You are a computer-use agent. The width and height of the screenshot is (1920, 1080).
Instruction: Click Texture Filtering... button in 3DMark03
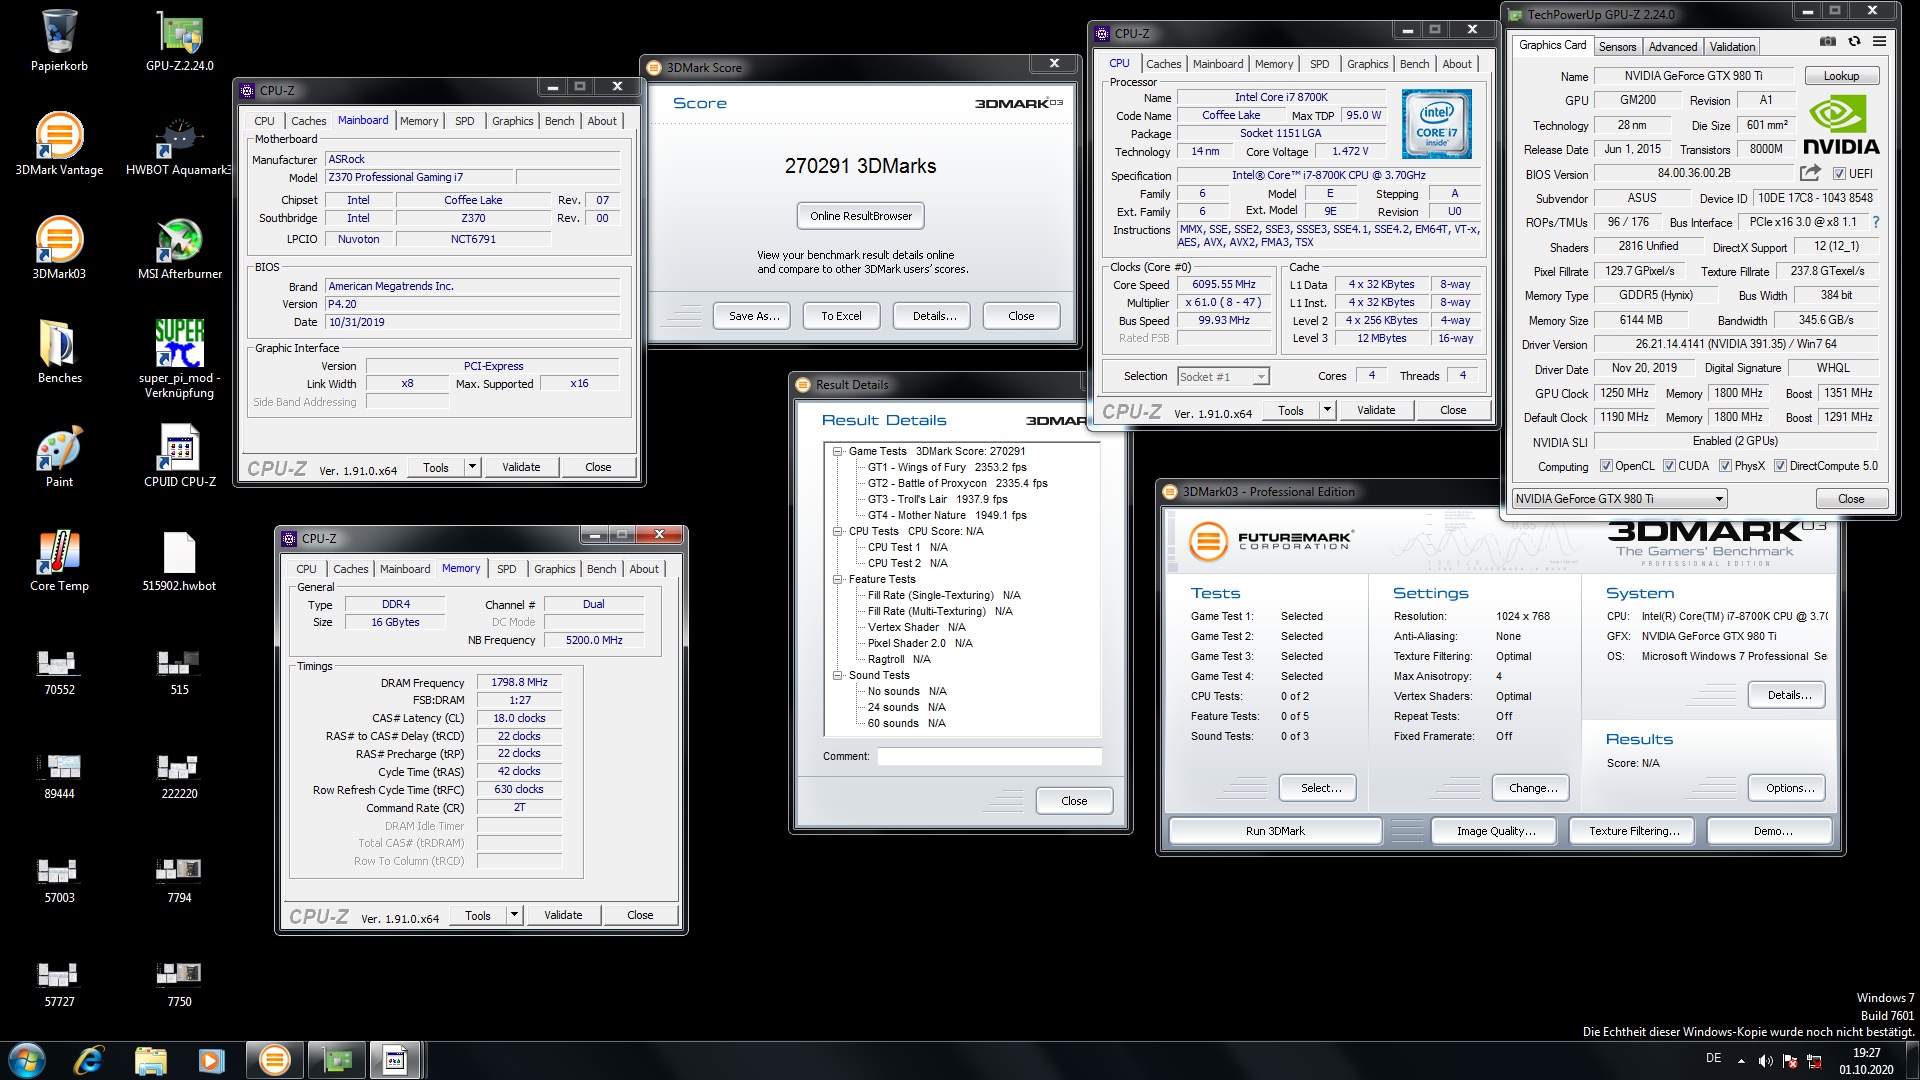[1634, 831]
